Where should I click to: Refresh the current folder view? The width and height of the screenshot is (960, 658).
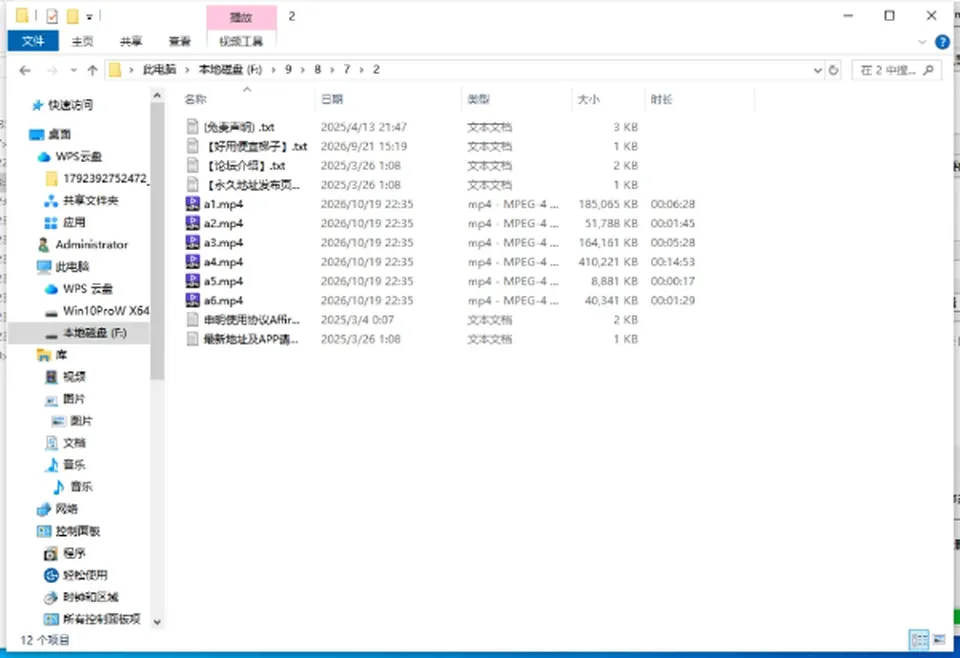(833, 70)
